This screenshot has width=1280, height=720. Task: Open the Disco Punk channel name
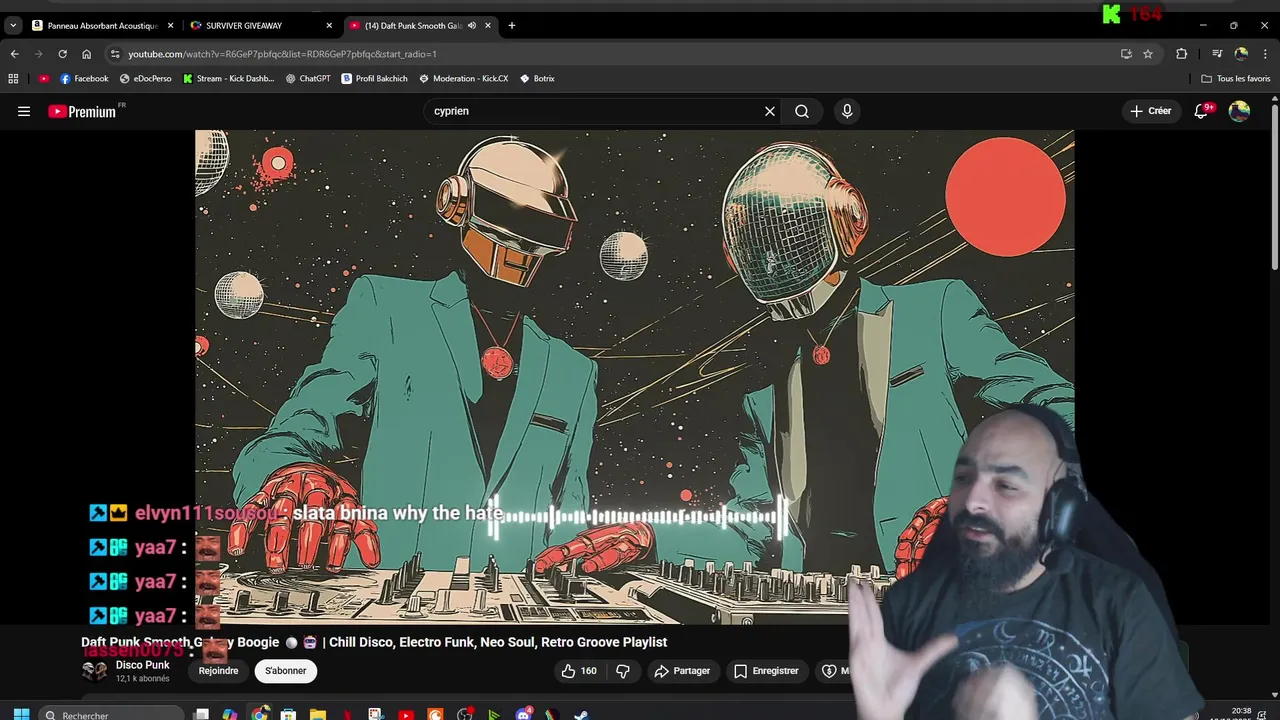coord(142,665)
